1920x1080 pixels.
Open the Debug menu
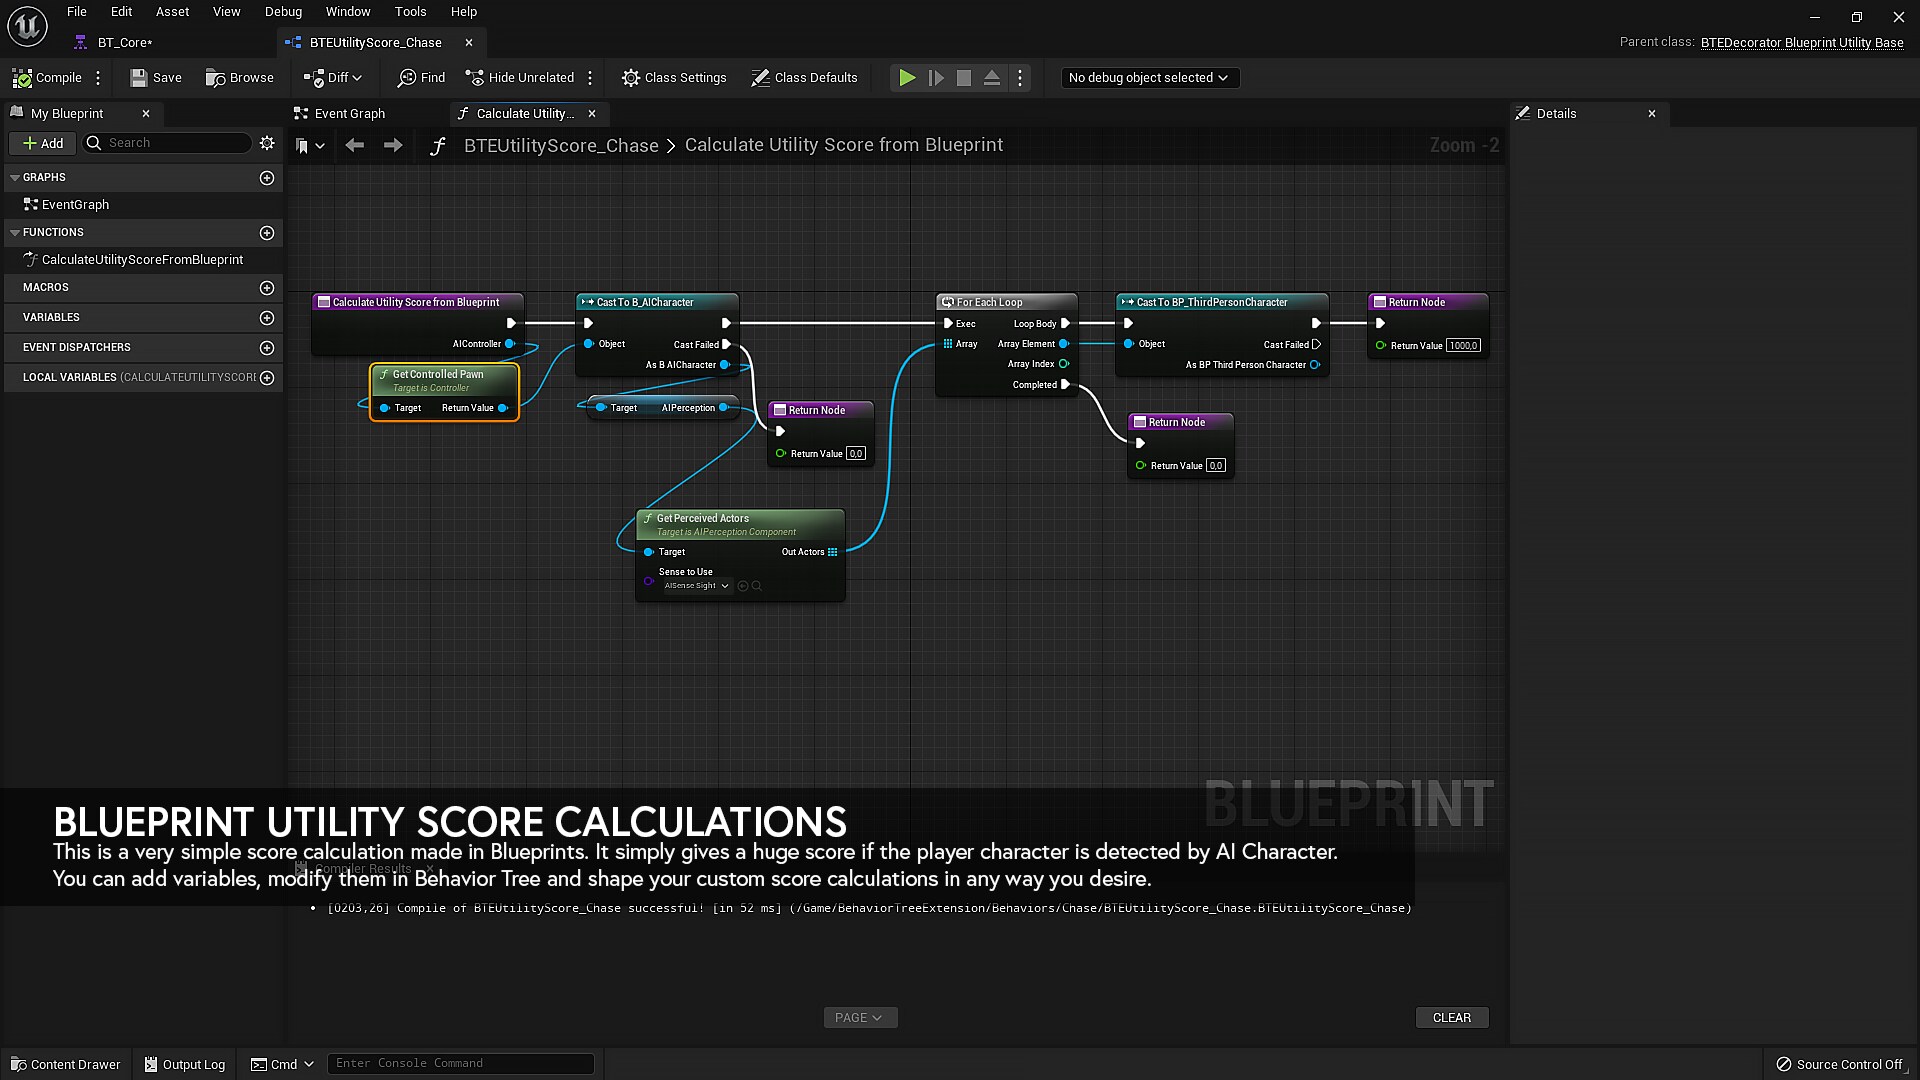tap(283, 11)
